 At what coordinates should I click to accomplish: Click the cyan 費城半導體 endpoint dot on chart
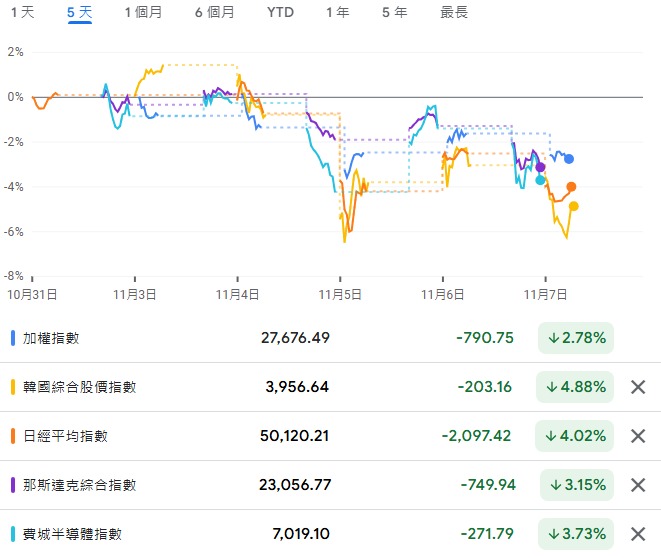(541, 180)
